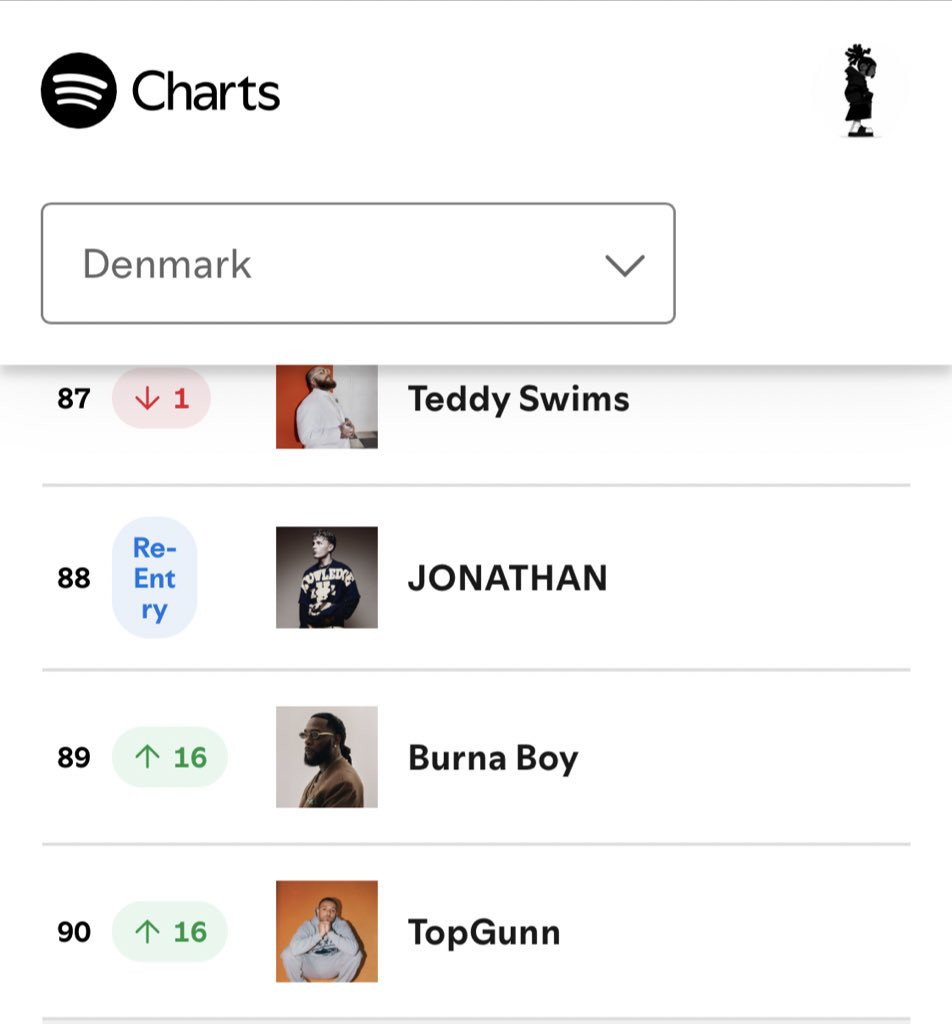The image size is (952, 1024).
Task: Click rank number 87
Action: (x=74, y=399)
